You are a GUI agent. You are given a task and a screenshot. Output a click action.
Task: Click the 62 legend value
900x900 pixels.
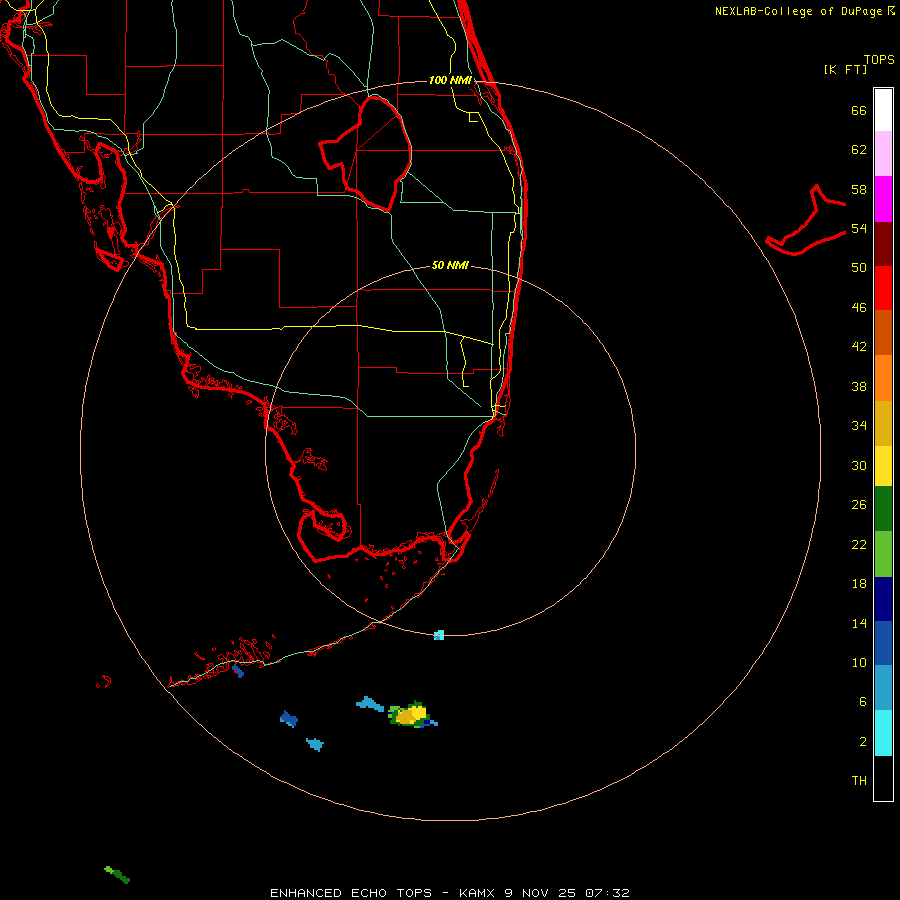859,150
